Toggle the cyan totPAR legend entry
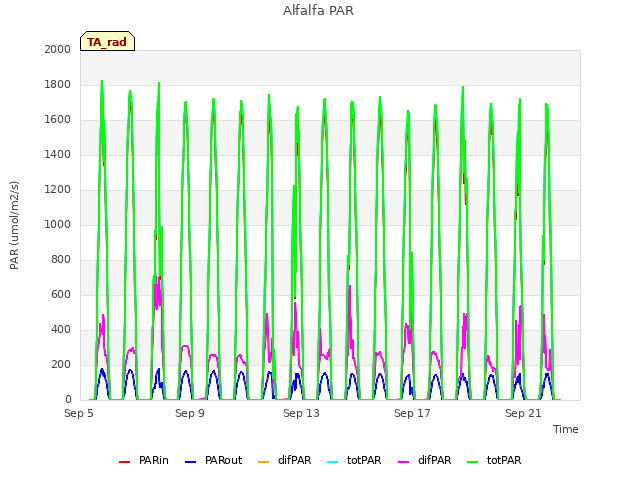Screen dimensions: 640x480 point(354,460)
